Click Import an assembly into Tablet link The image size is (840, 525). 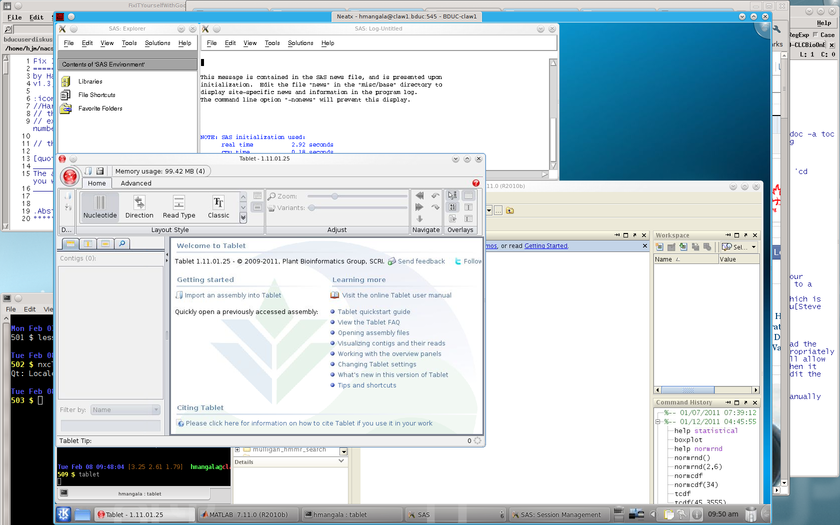point(232,295)
